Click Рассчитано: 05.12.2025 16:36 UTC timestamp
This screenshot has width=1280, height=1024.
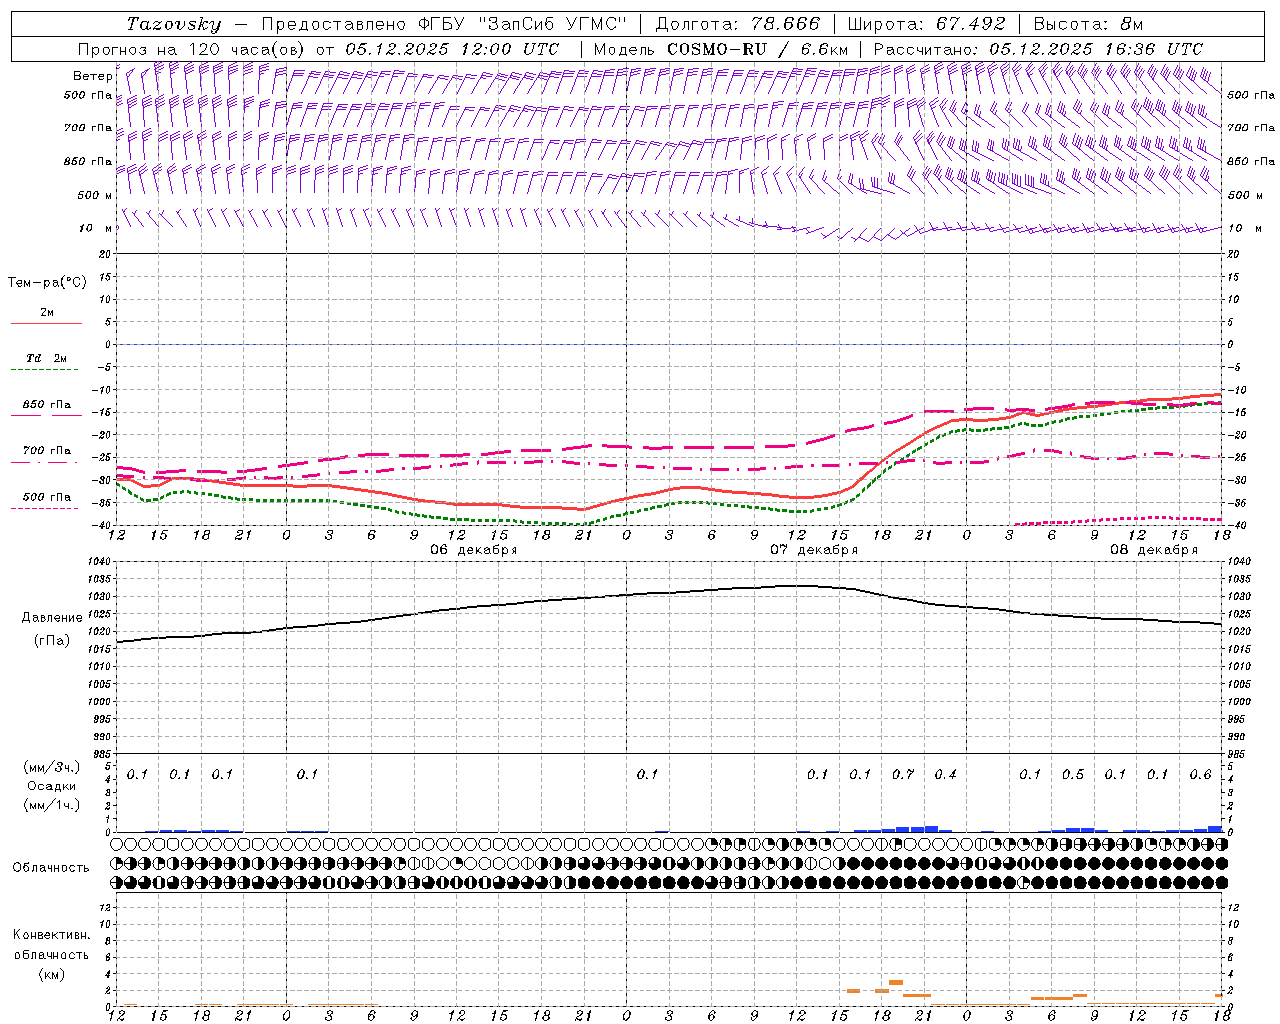click(x=1038, y=49)
